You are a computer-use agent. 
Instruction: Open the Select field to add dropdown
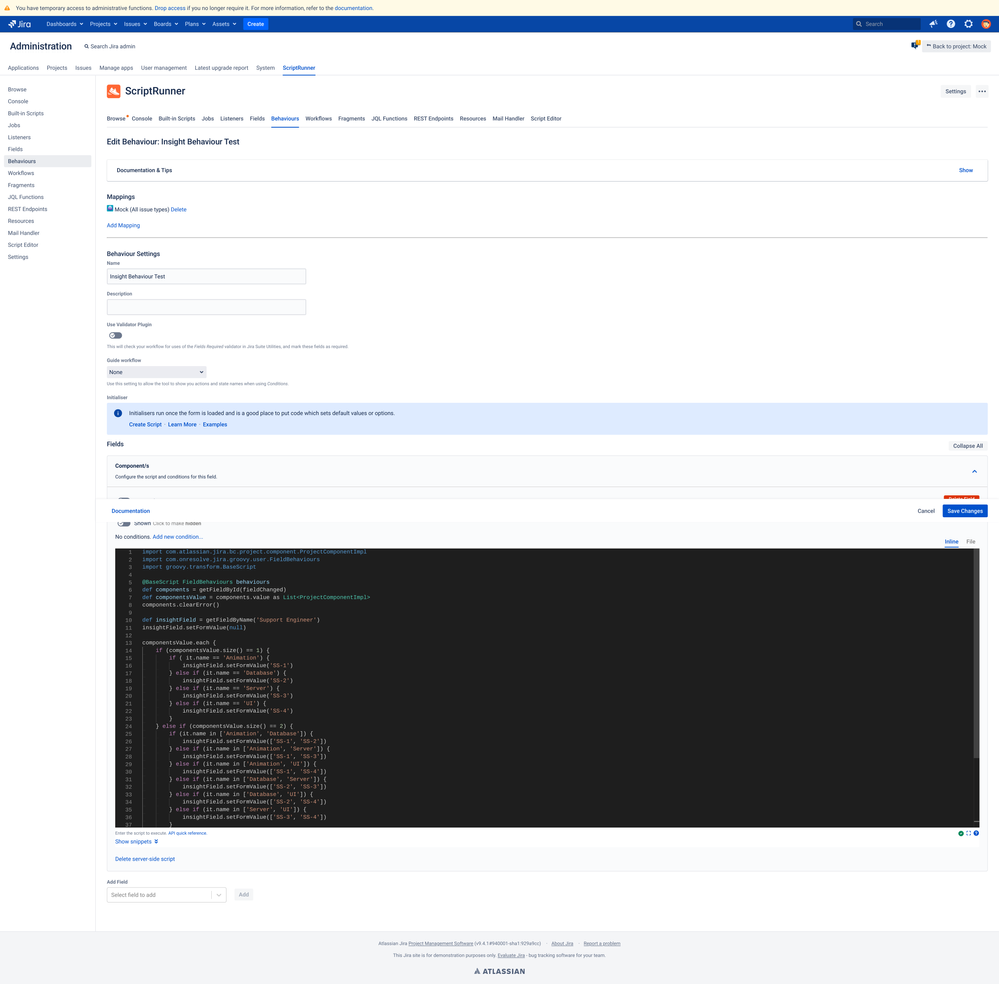pos(165,894)
